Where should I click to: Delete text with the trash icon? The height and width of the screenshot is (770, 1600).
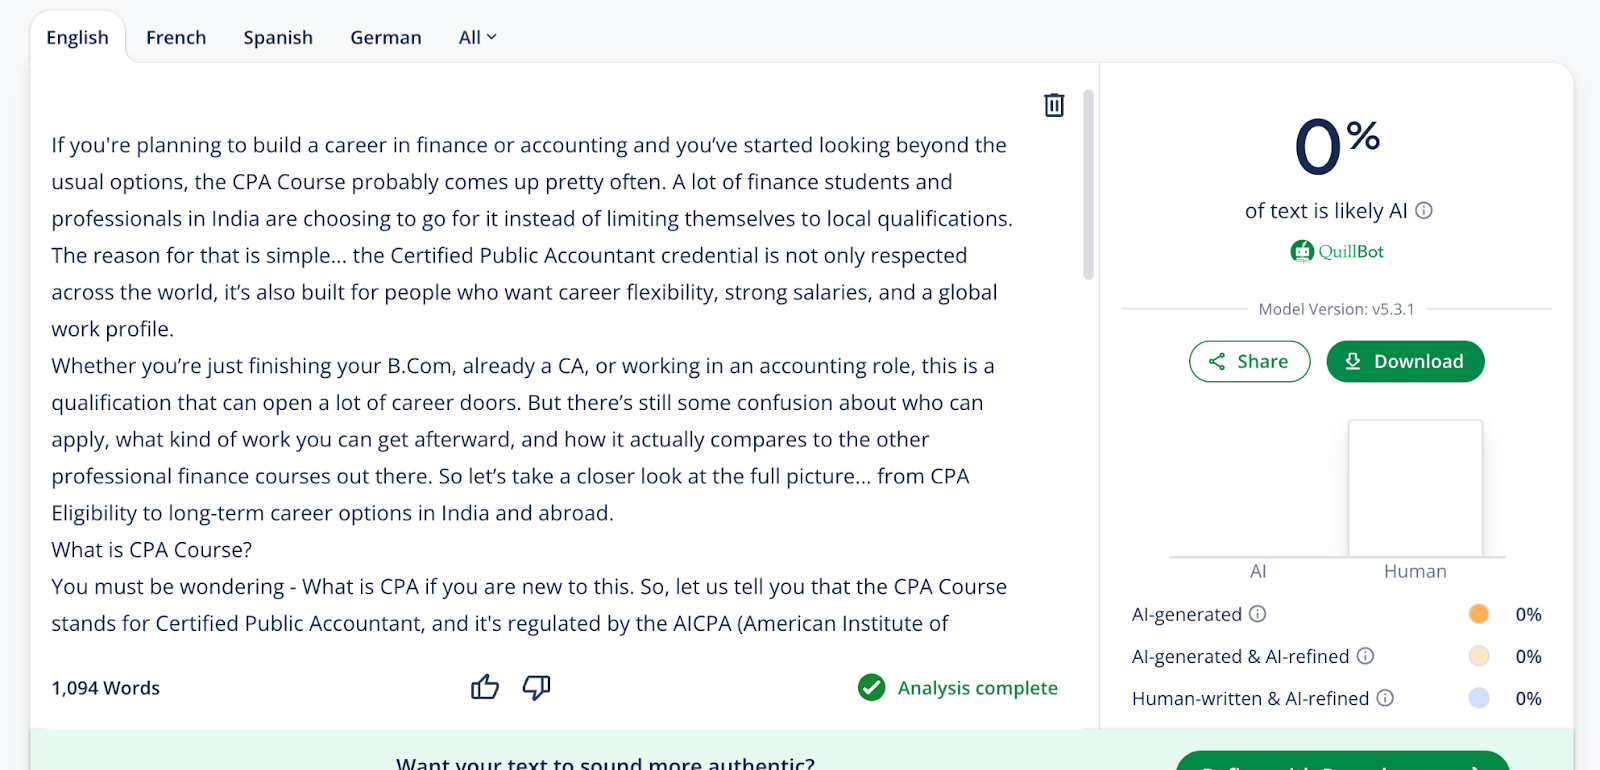coord(1054,105)
